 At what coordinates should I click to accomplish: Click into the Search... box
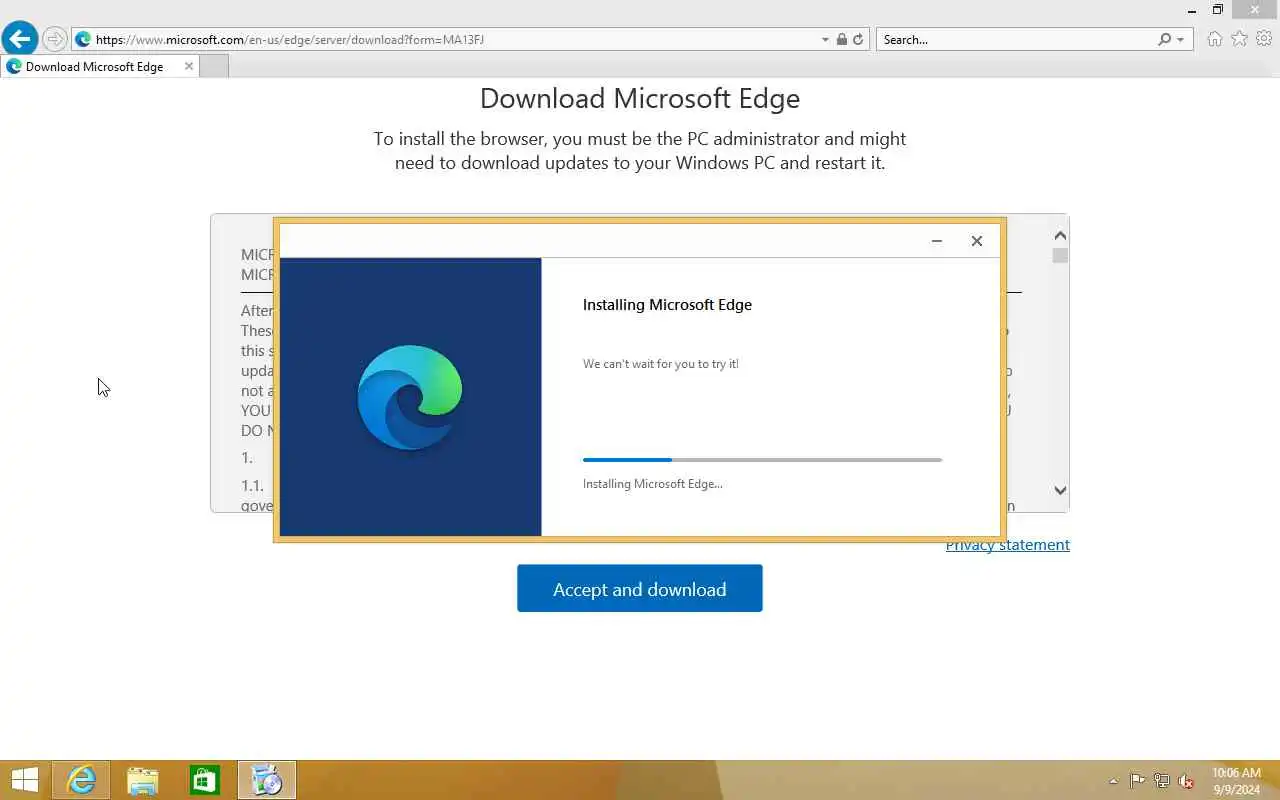(x=1015, y=40)
